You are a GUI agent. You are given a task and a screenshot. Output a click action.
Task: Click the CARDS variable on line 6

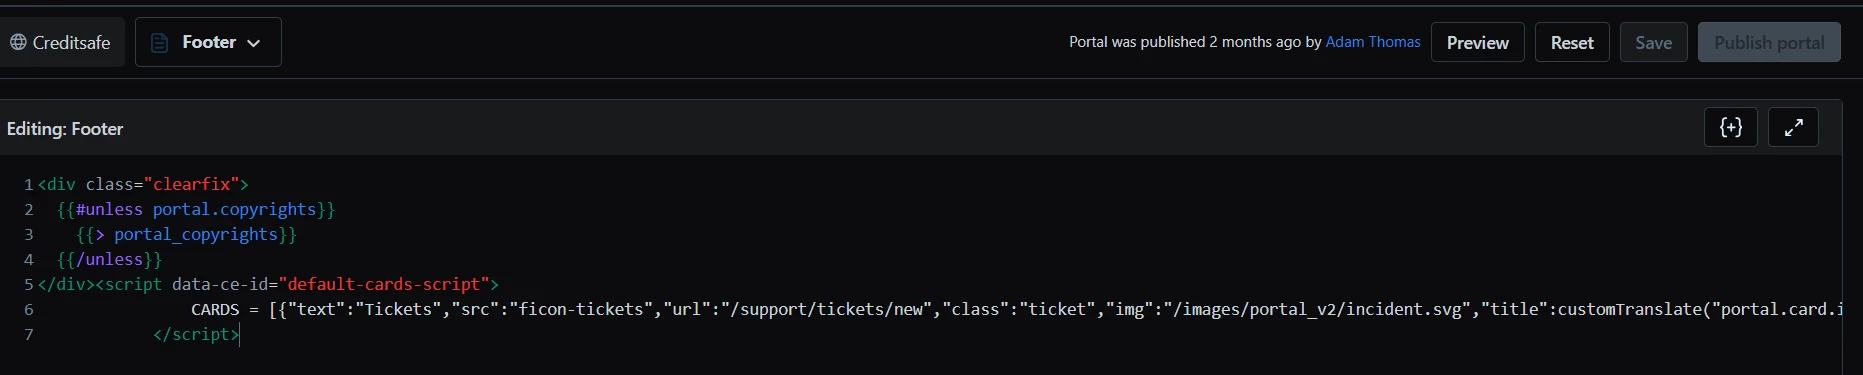[x=215, y=309]
